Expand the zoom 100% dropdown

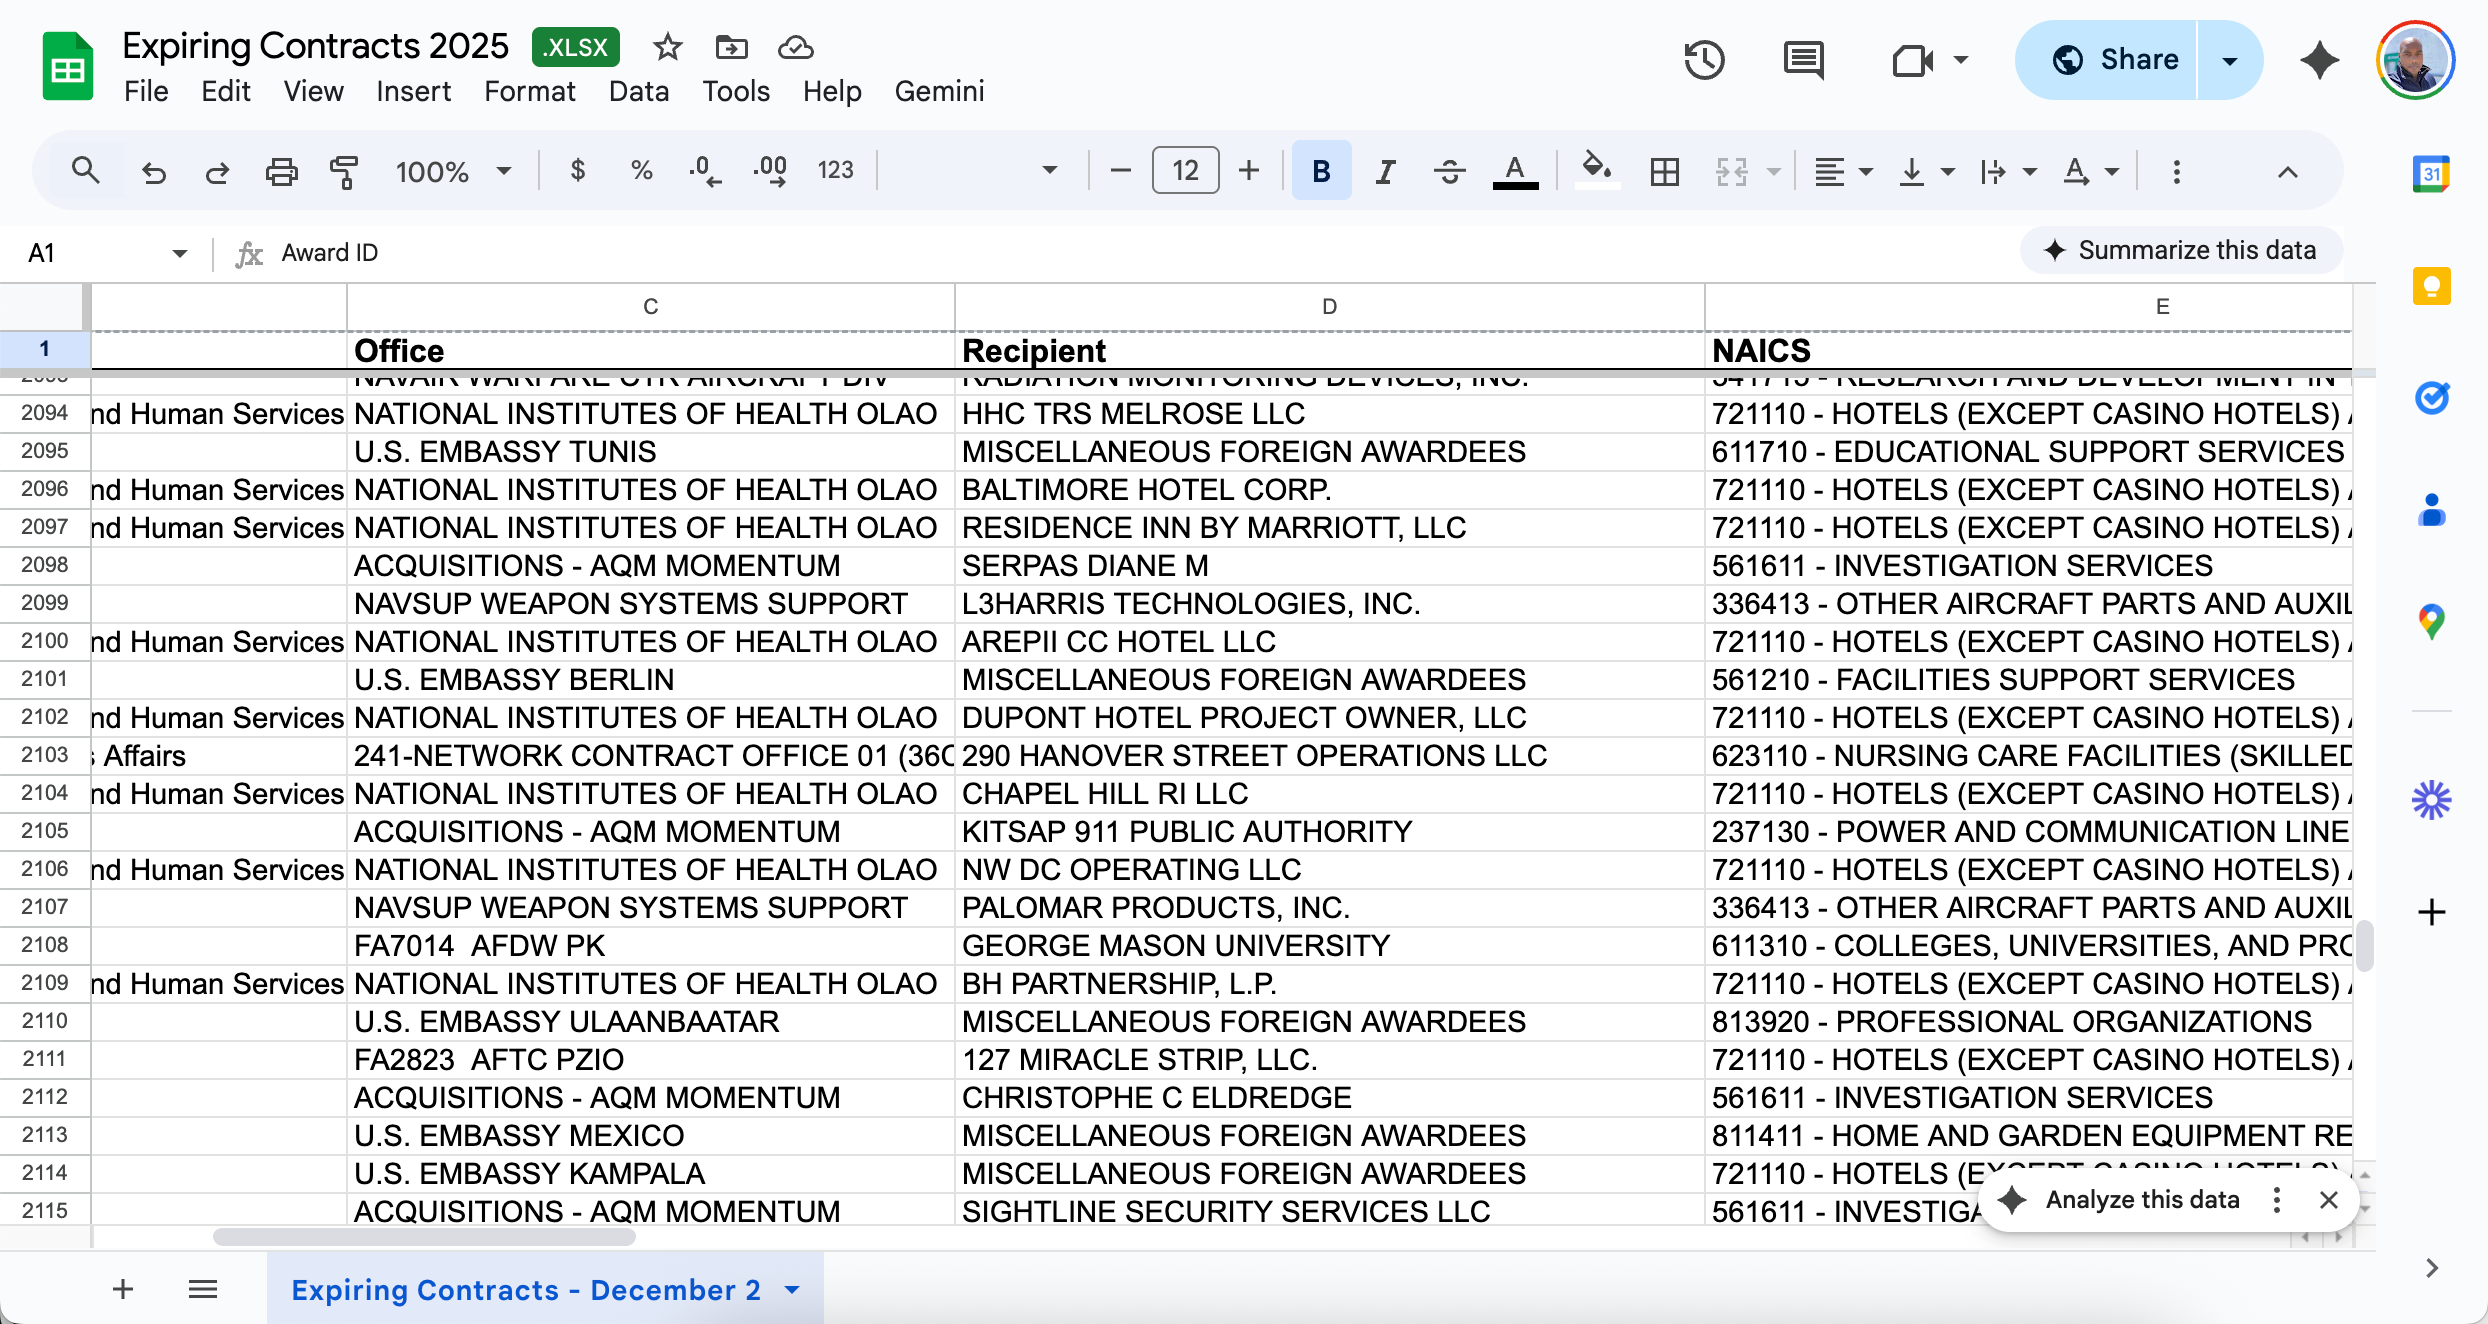point(453,172)
